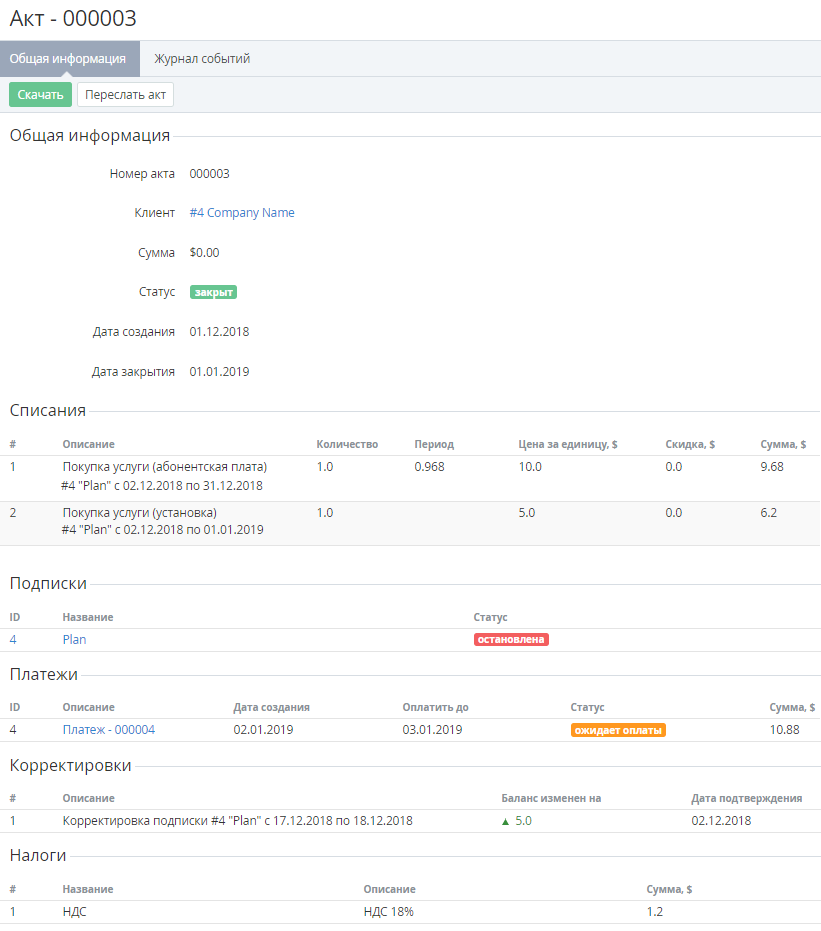821x931 pixels.
Task: Select the 'Общая информация' tab
Action: click(x=68, y=59)
